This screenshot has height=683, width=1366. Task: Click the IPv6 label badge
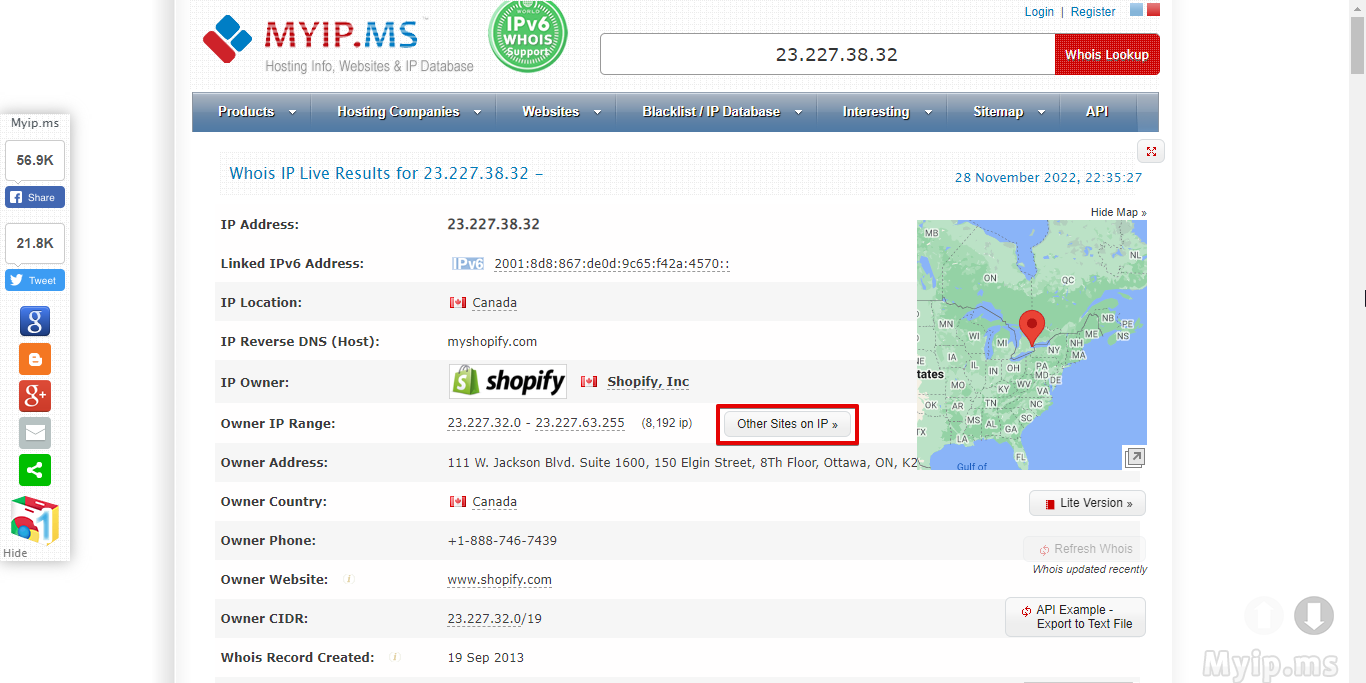tap(468, 264)
